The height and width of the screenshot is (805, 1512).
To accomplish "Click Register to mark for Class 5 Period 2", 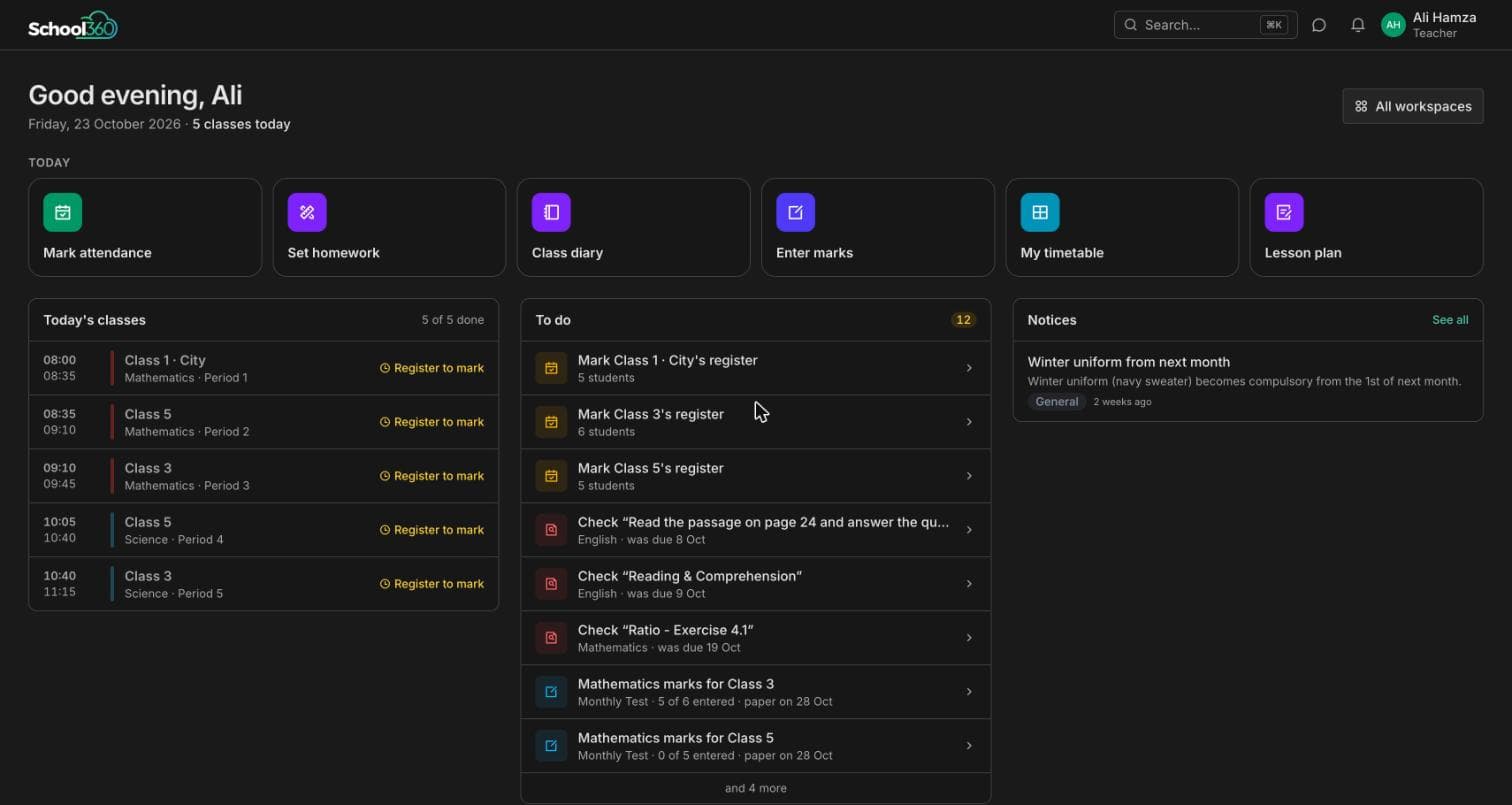I will click(x=432, y=422).
